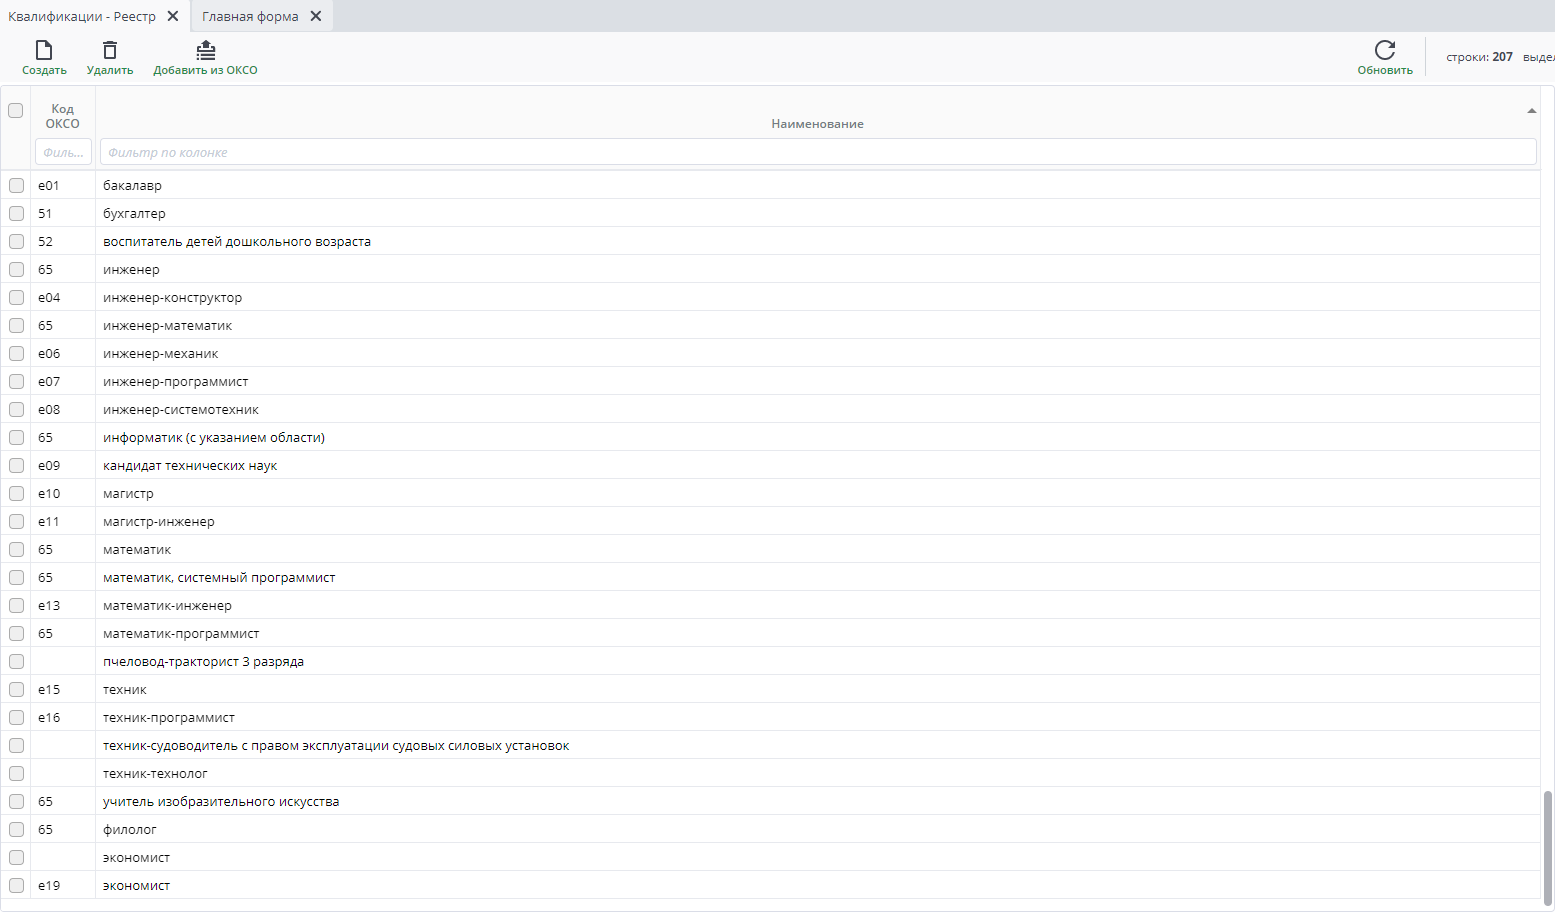This screenshot has width=1555, height=914.
Task: Click математик, системный программист cell
Action: click(817, 577)
